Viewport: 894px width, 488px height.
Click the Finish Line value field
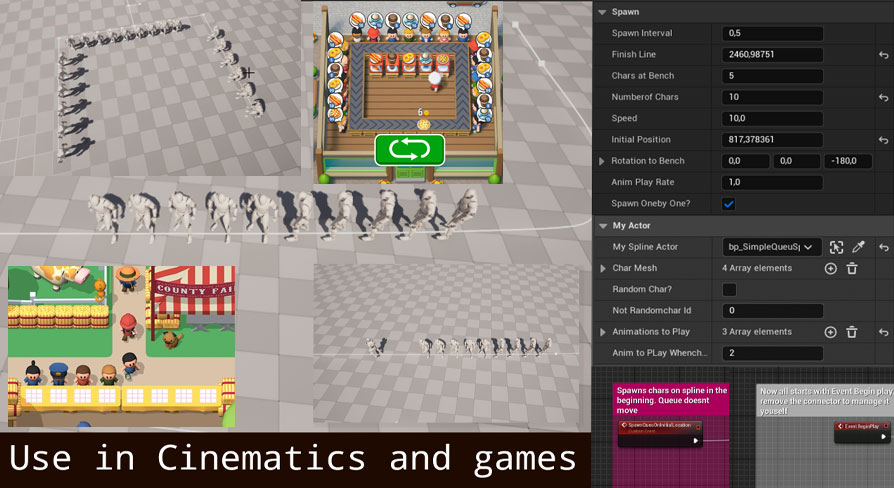tap(773, 55)
